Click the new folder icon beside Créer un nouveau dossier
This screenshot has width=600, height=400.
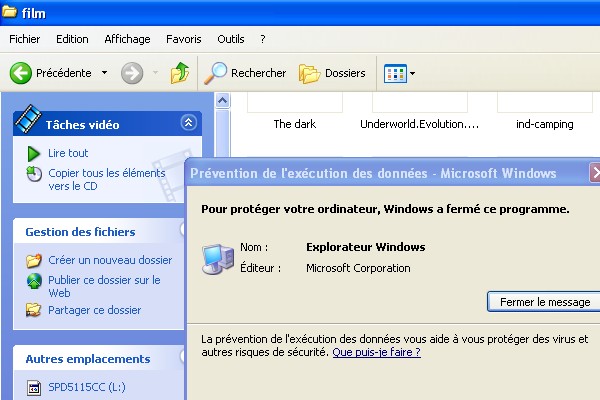click(34, 260)
